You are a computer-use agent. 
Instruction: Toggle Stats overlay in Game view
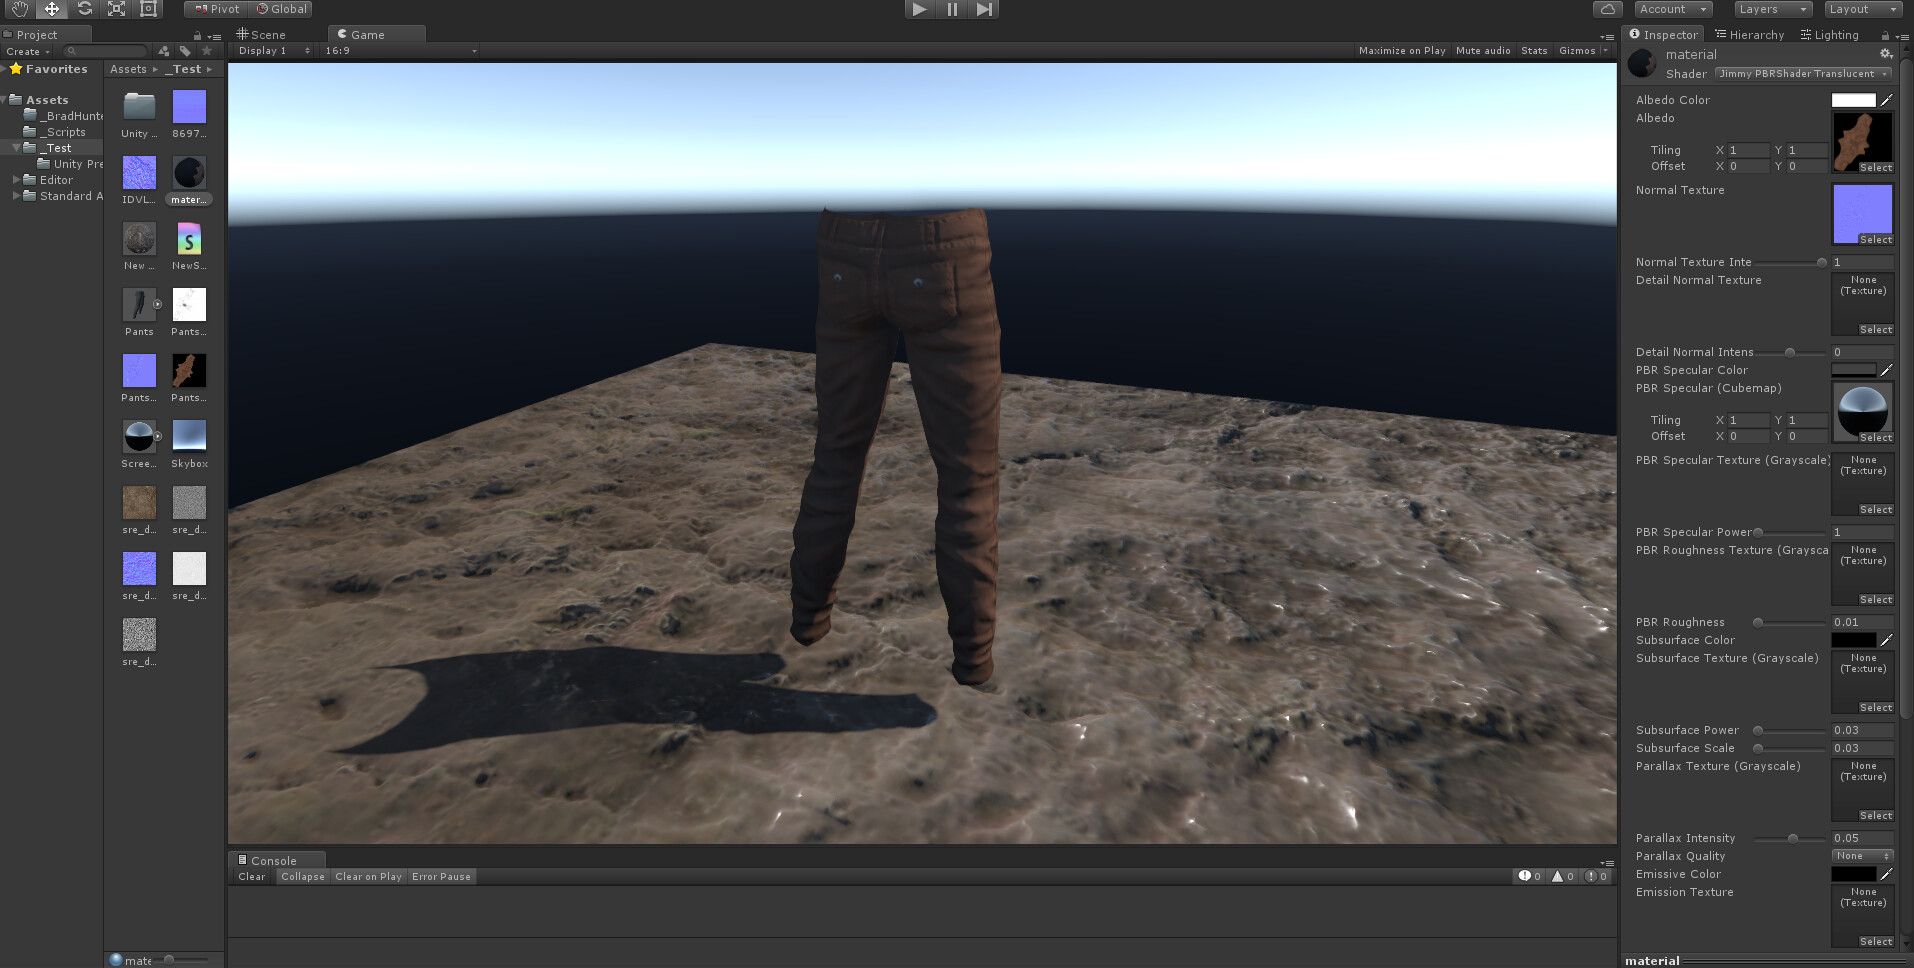coord(1534,49)
